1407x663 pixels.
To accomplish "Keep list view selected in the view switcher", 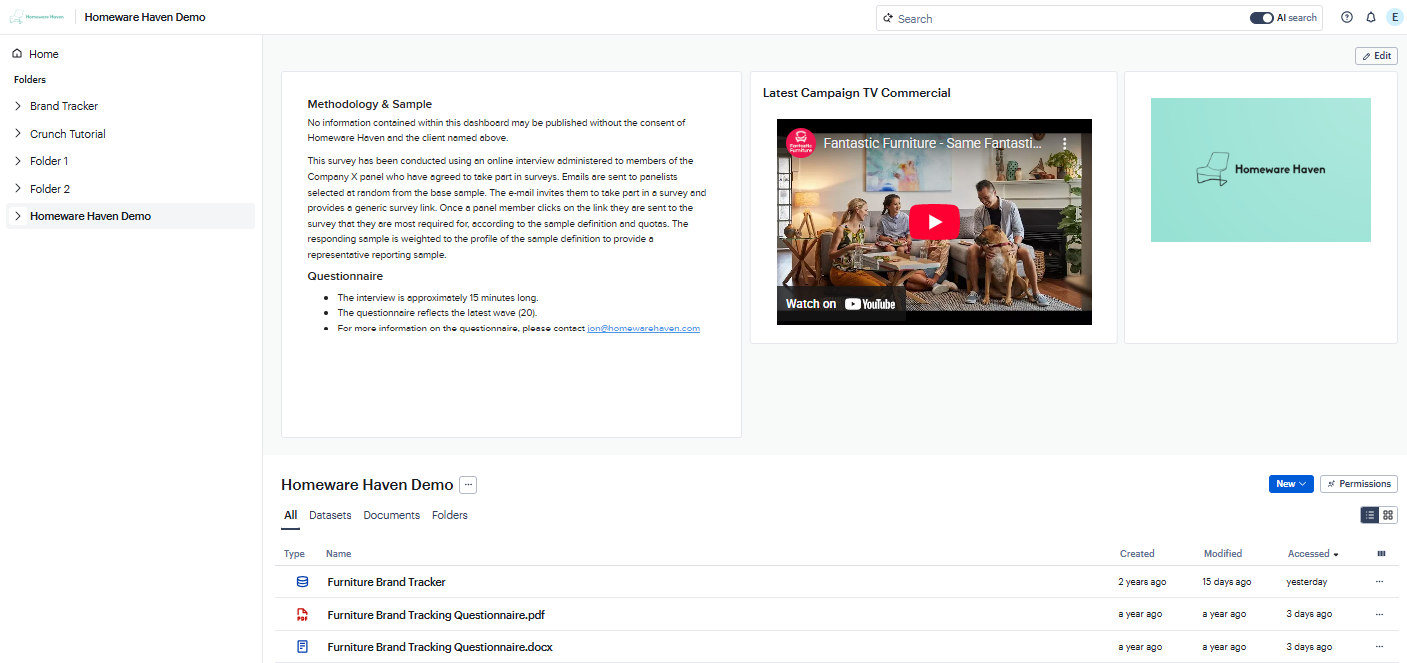I will [x=1369, y=514].
